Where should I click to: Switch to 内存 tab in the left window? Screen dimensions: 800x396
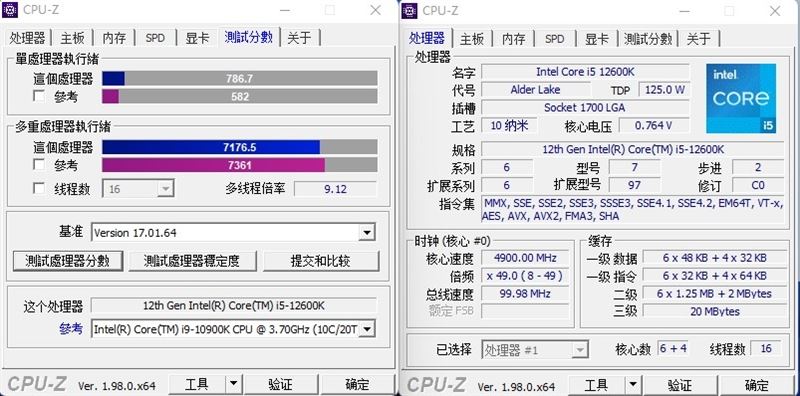tap(114, 38)
